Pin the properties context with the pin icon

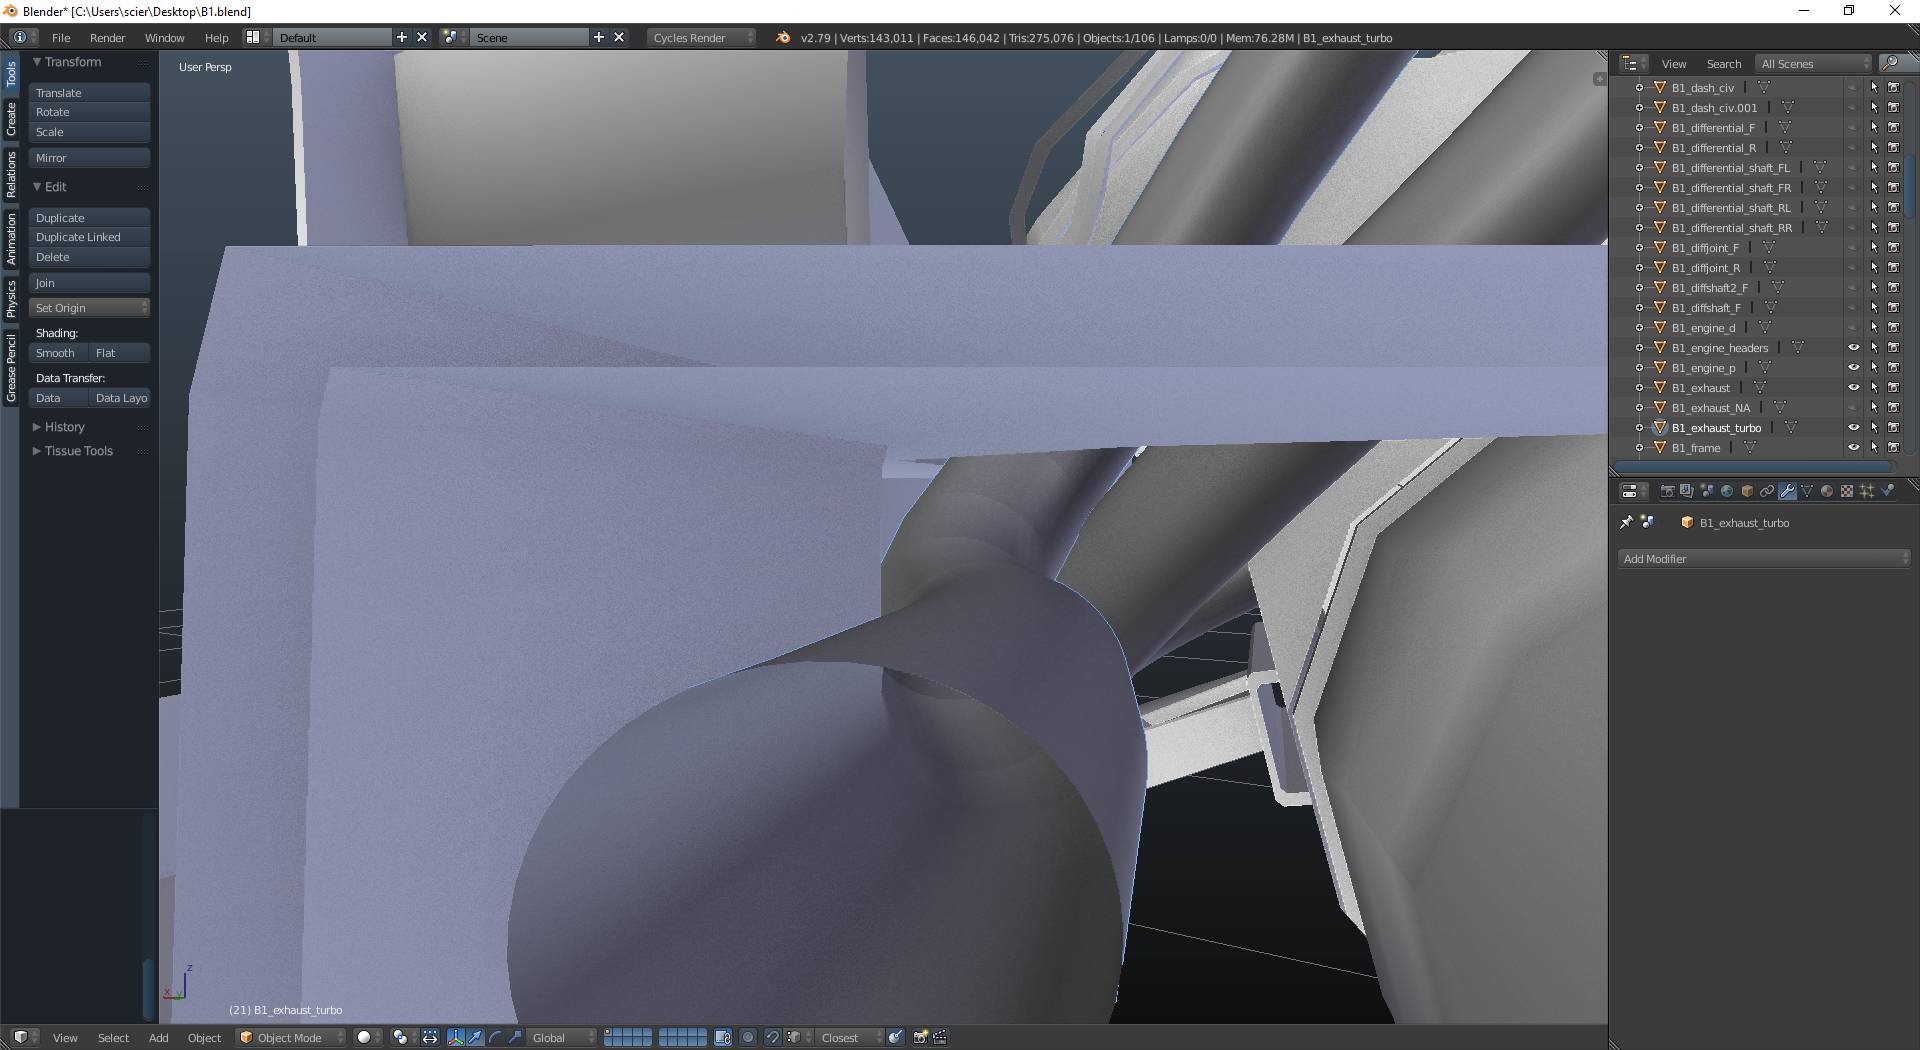coord(1627,522)
